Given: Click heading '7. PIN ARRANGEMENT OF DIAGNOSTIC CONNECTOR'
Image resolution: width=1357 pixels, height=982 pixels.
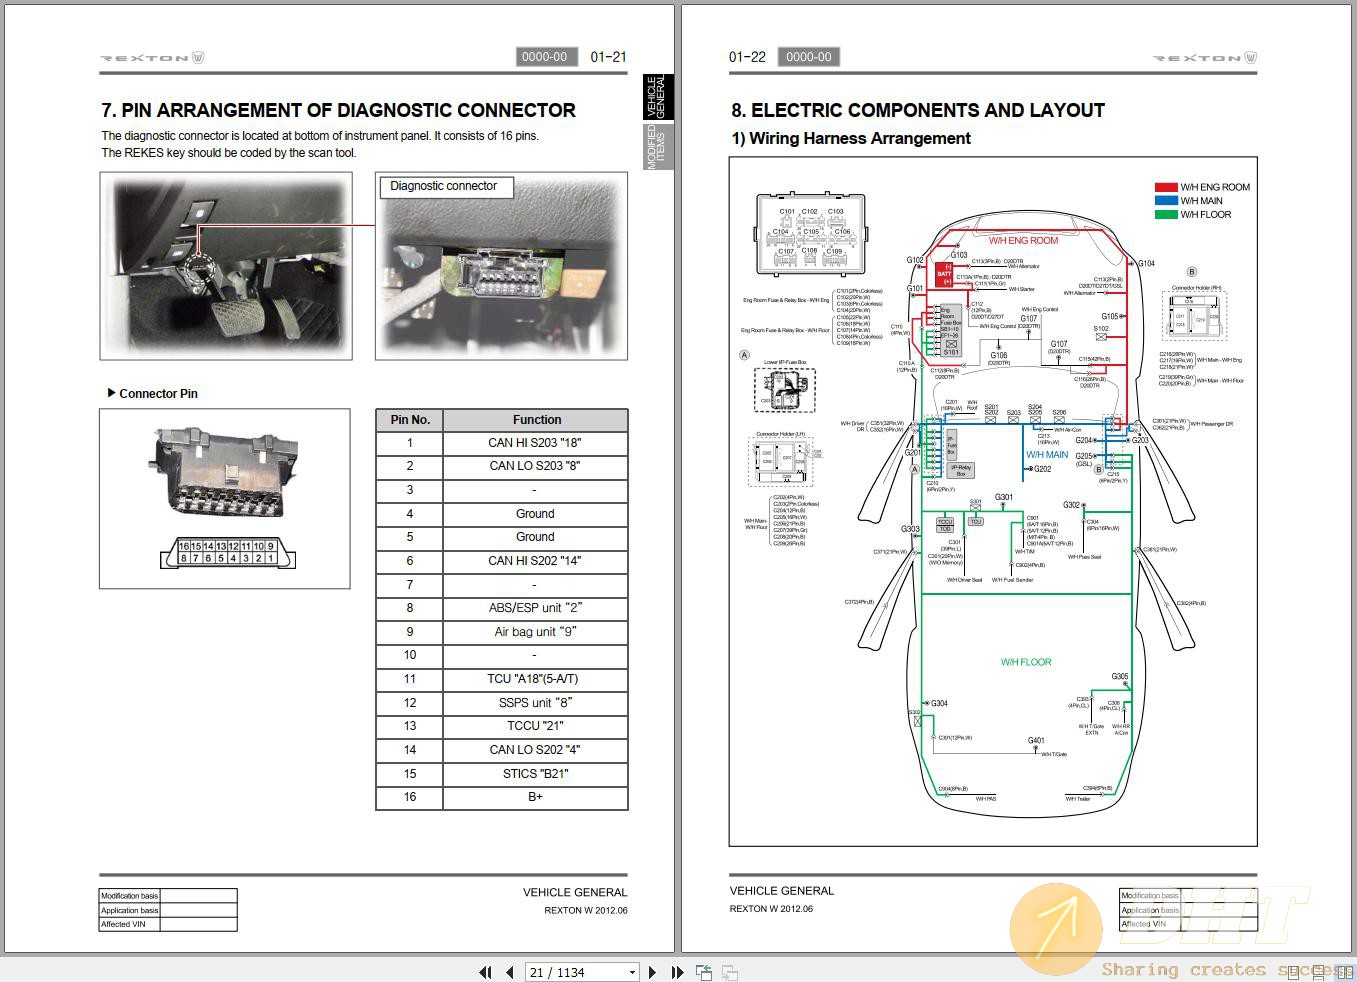Looking at the screenshot, I should 338,110.
